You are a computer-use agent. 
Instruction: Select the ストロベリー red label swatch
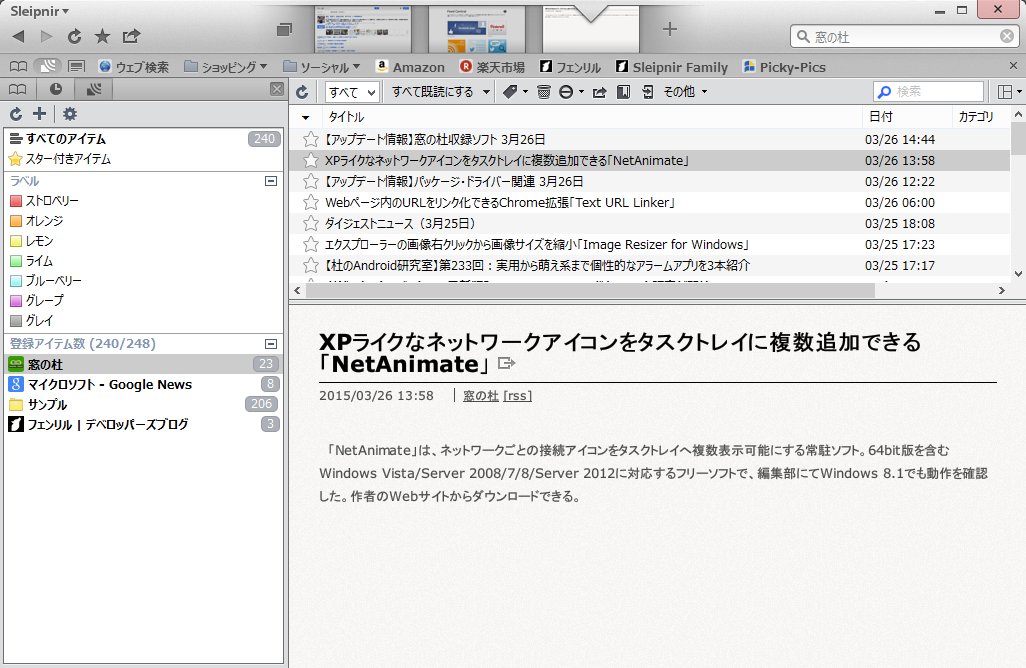(16, 202)
